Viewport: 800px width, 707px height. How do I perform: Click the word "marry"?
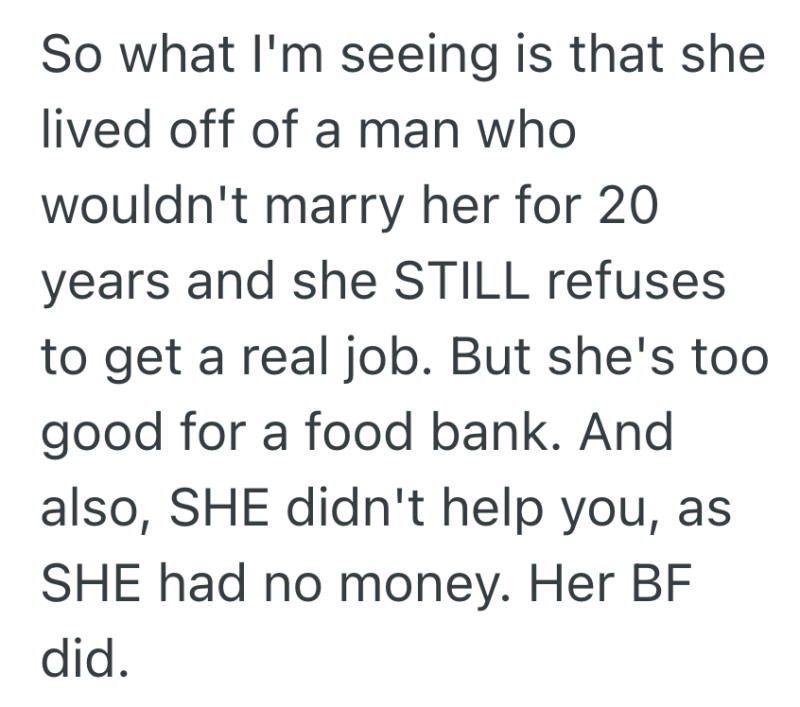pos(328,209)
